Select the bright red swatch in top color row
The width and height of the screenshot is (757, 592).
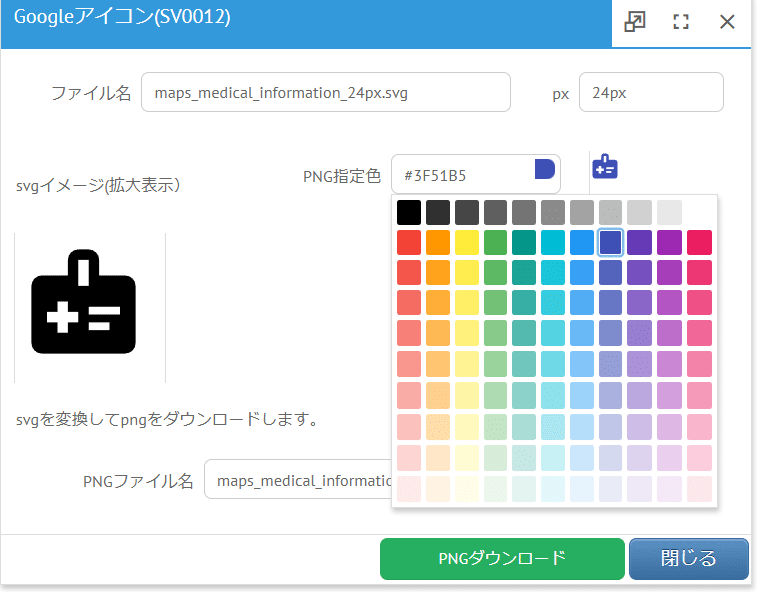click(409, 242)
